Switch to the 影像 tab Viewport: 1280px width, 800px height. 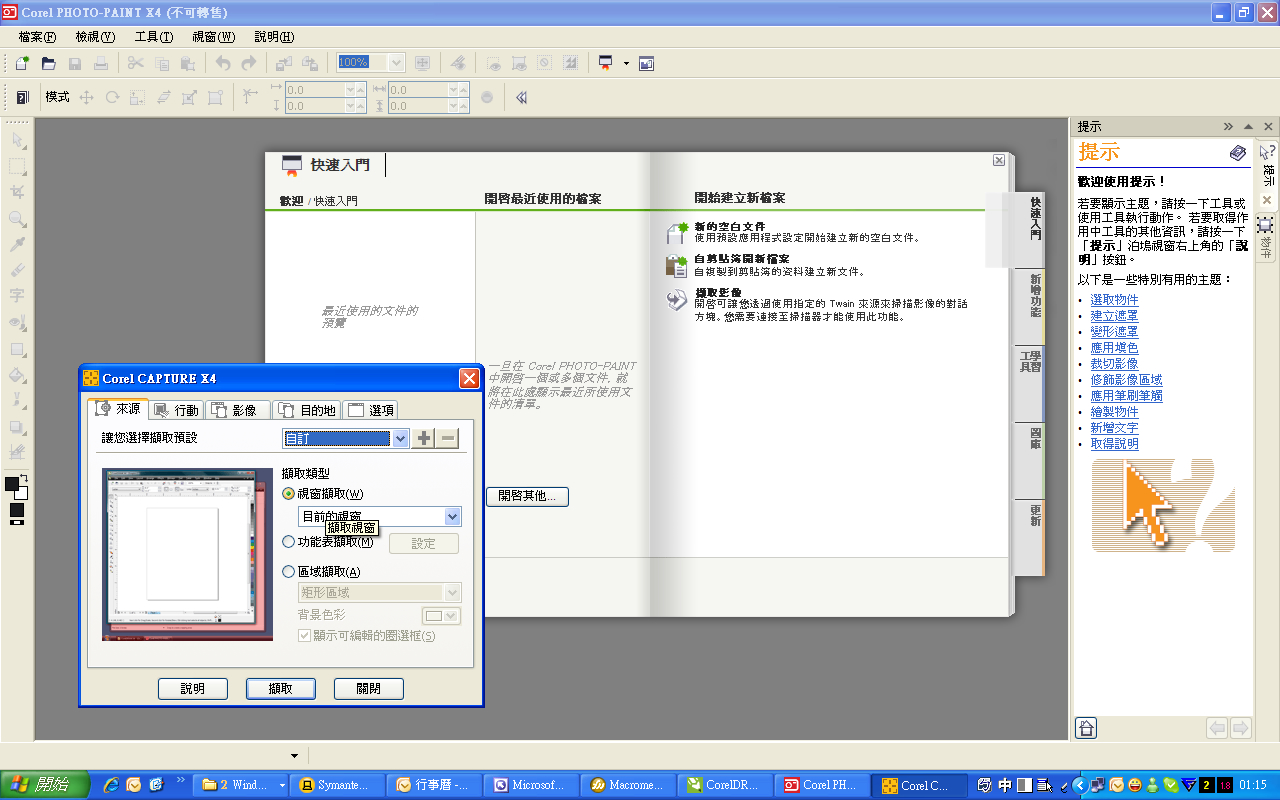pos(238,410)
